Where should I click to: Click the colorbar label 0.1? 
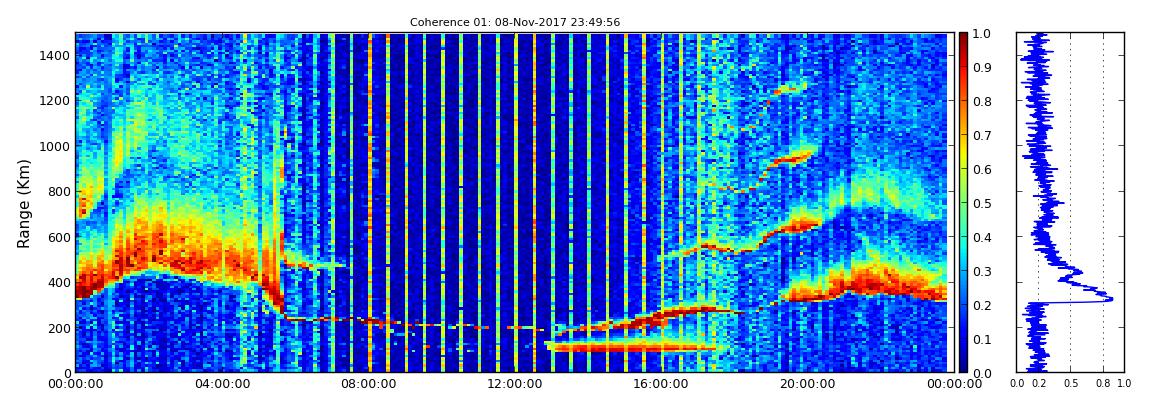pyautogui.click(x=984, y=339)
